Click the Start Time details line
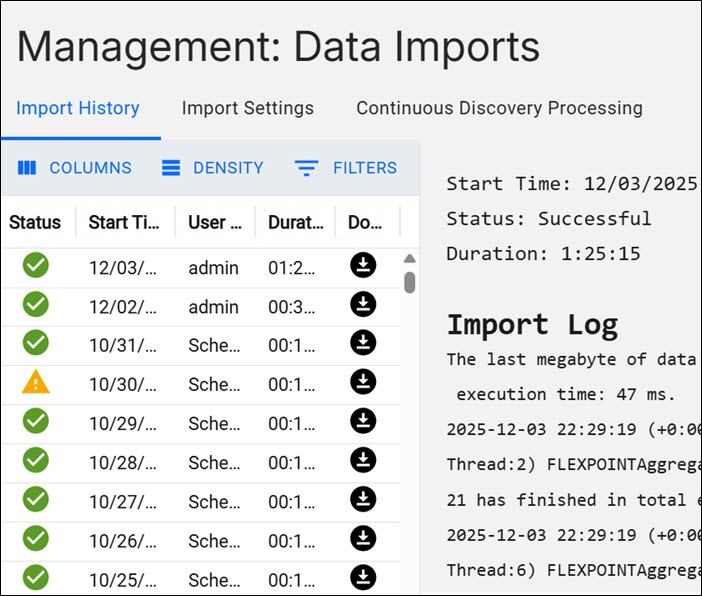The width and height of the screenshot is (702, 596). [x=573, y=184]
